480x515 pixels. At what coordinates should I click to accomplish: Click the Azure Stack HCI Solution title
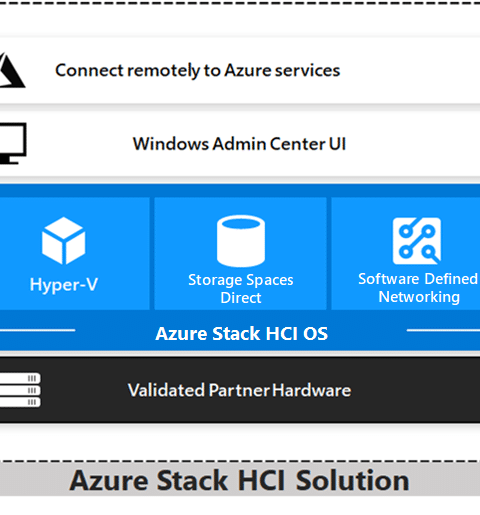(x=239, y=480)
